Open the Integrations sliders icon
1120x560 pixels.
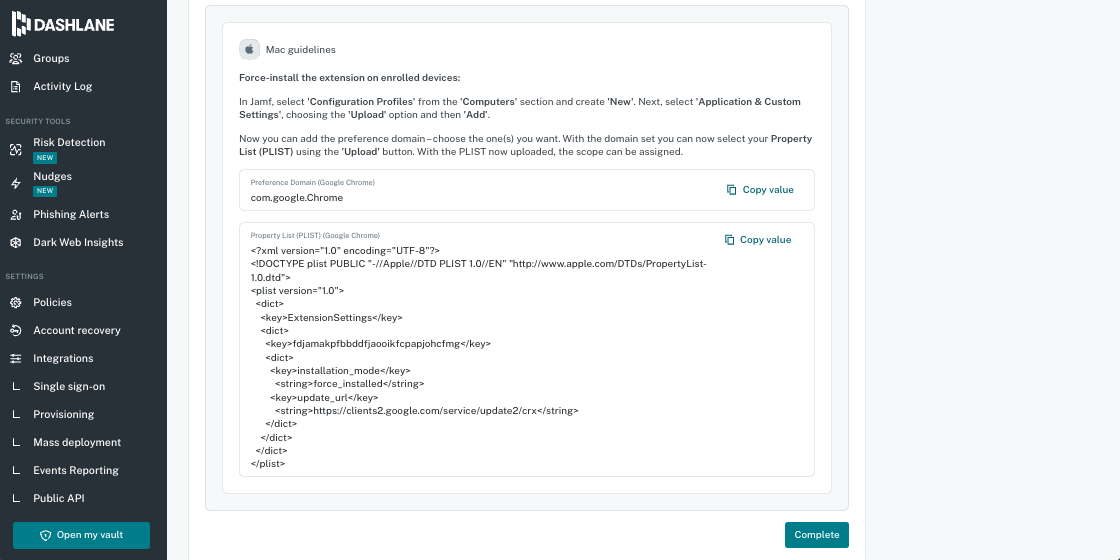pos(16,359)
